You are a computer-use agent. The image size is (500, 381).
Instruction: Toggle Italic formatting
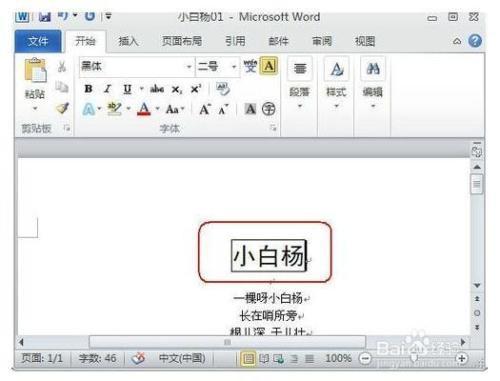point(107,89)
